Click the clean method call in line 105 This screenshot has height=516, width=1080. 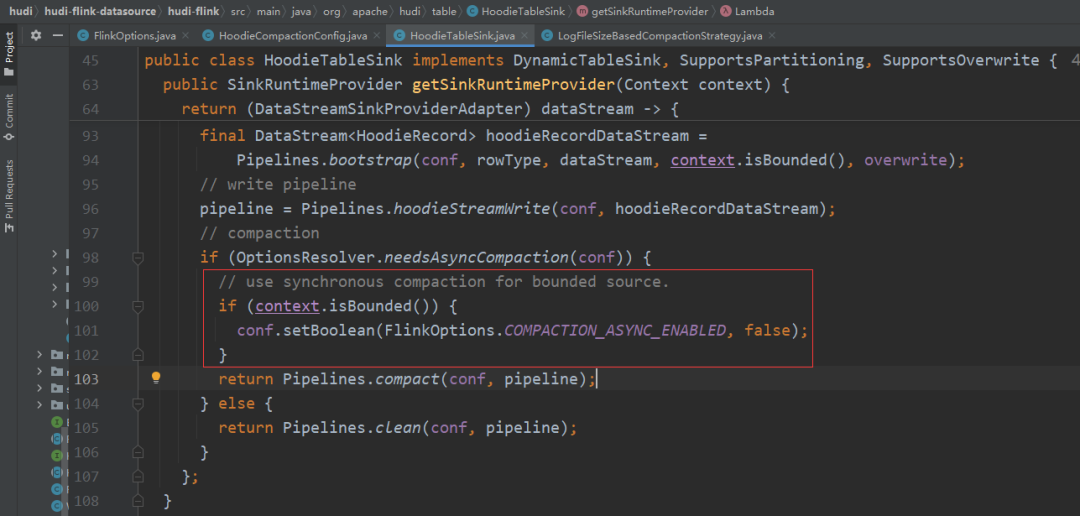(398, 428)
